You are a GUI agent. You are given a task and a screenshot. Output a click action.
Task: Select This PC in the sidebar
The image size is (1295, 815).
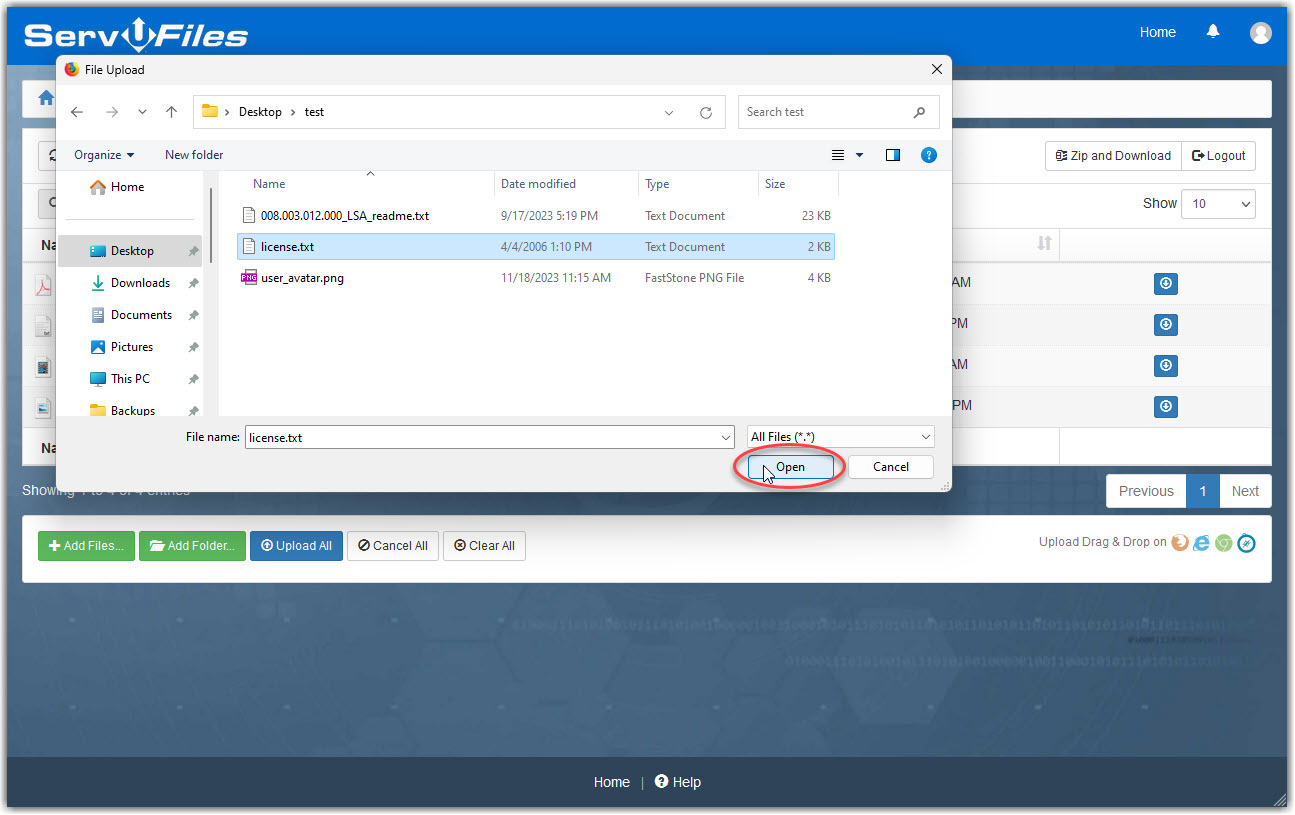coord(130,379)
